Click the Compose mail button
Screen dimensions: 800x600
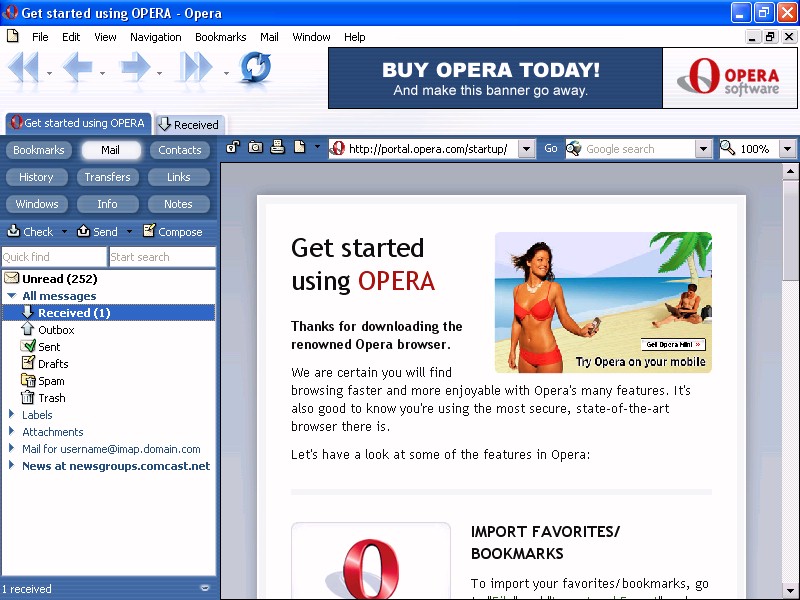173,232
